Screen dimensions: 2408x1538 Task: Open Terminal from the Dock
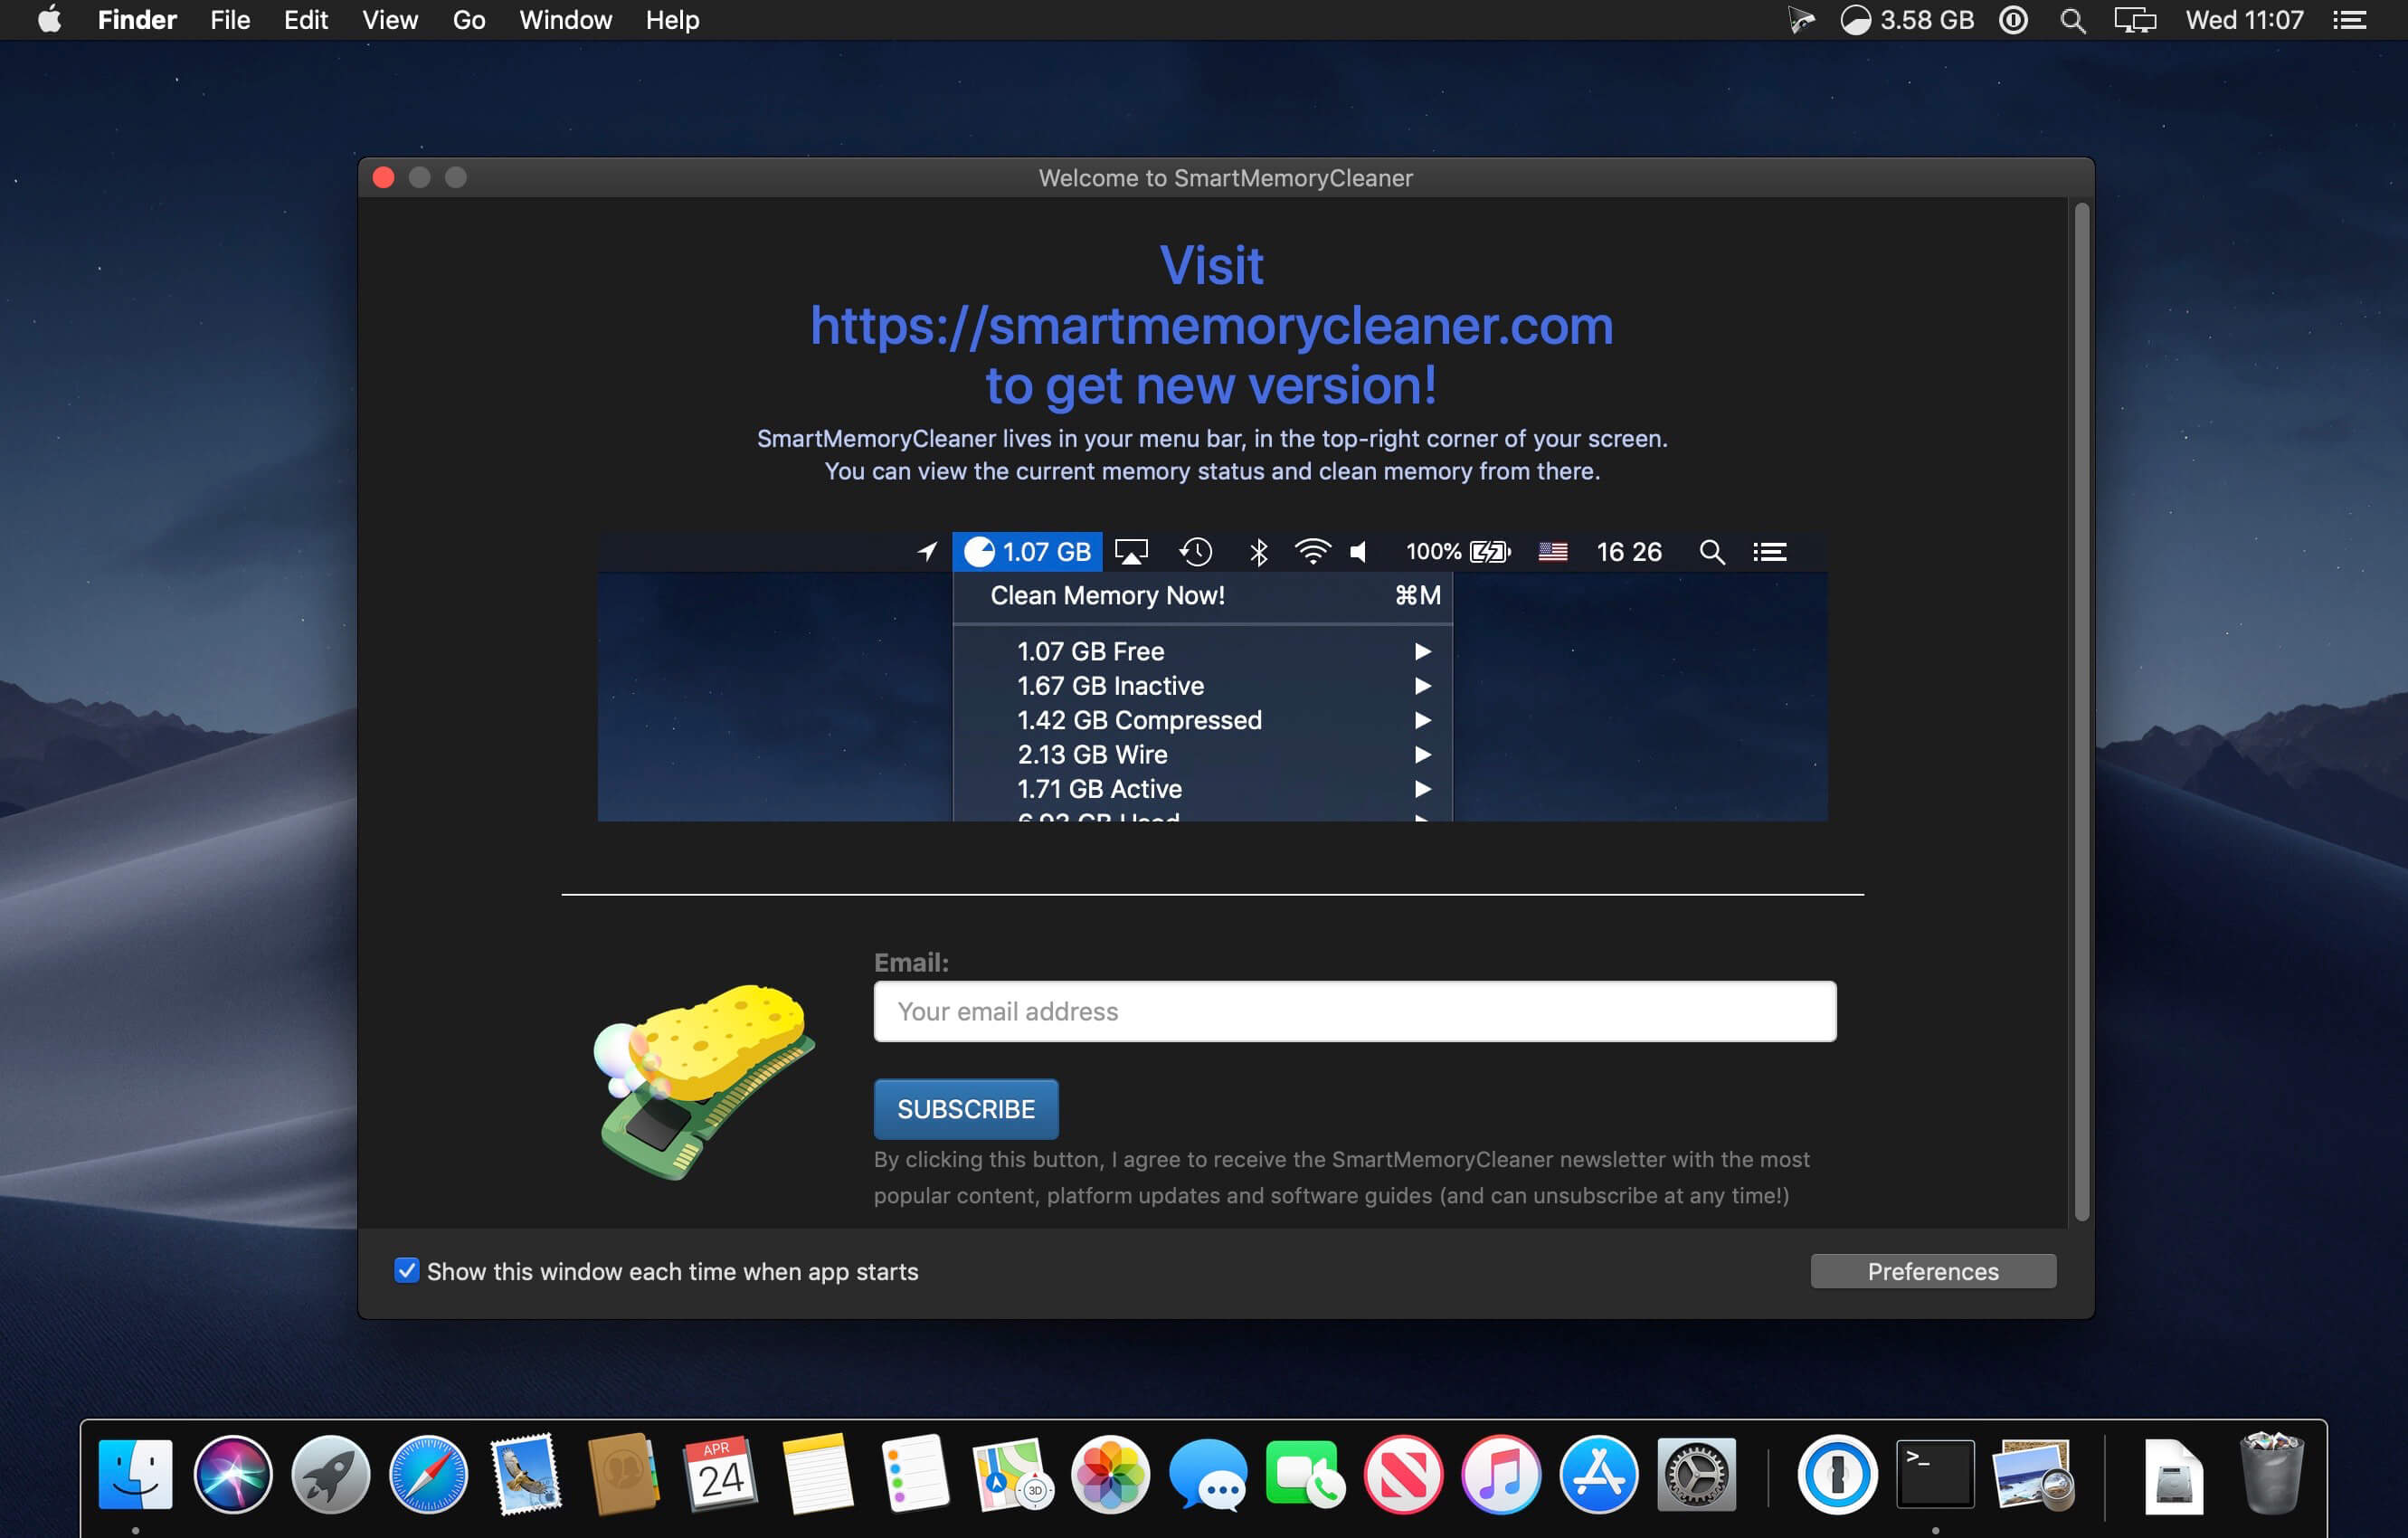click(x=1935, y=1474)
